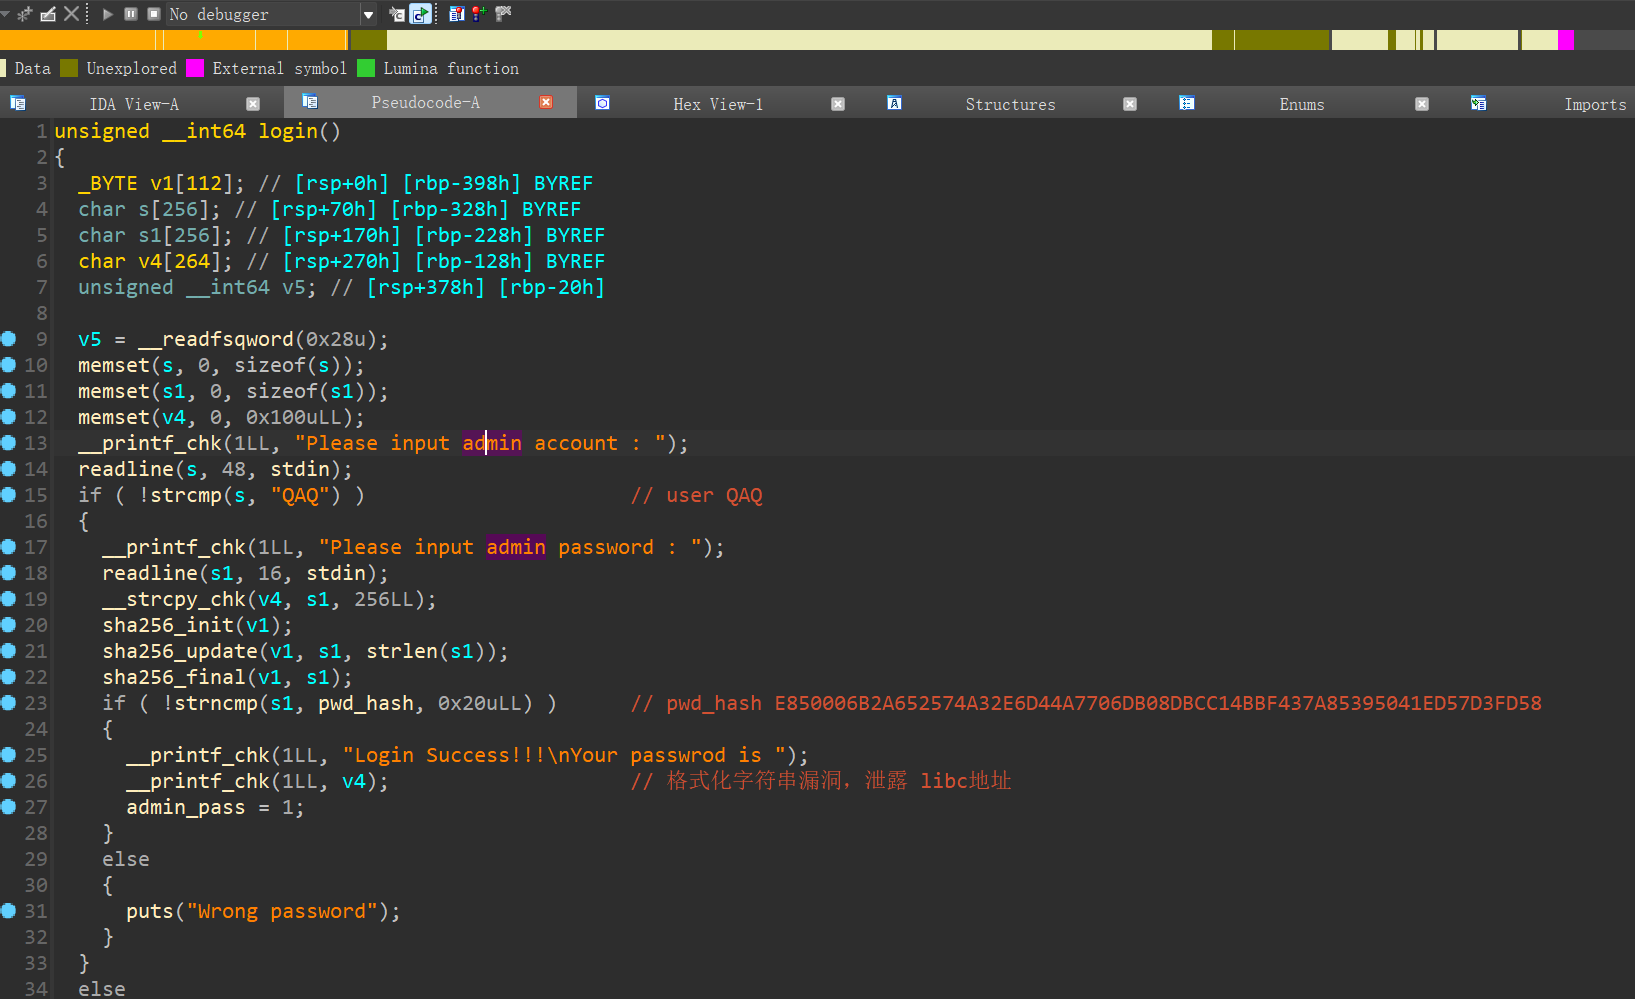Start process with the play icon
This screenshot has width=1635, height=999.
[108, 14]
